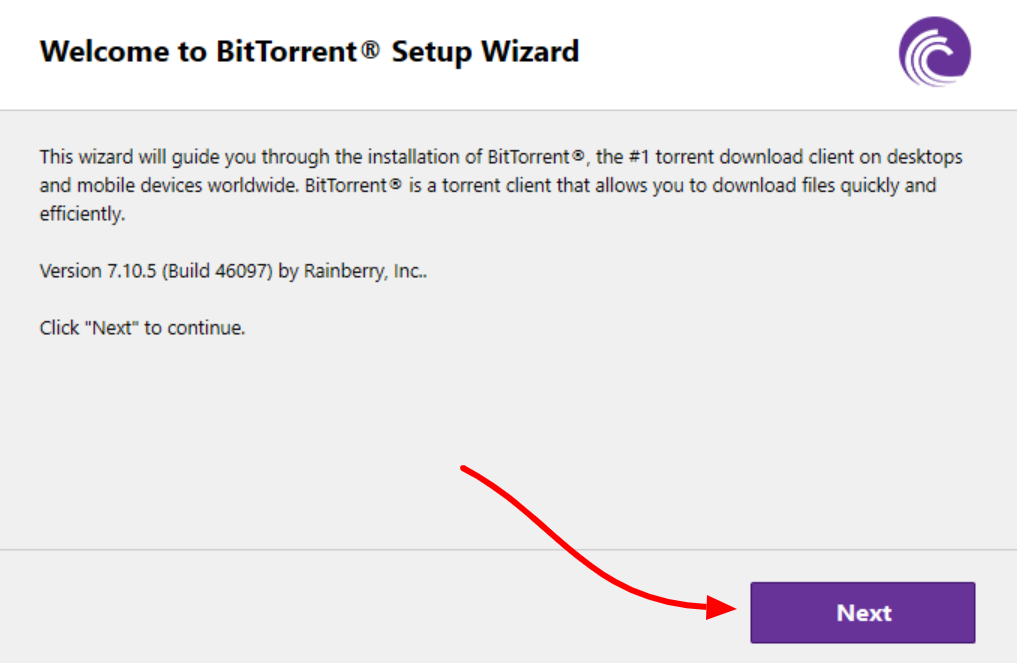Click the divider line above the Next button

pyautogui.click(x=508, y=549)
